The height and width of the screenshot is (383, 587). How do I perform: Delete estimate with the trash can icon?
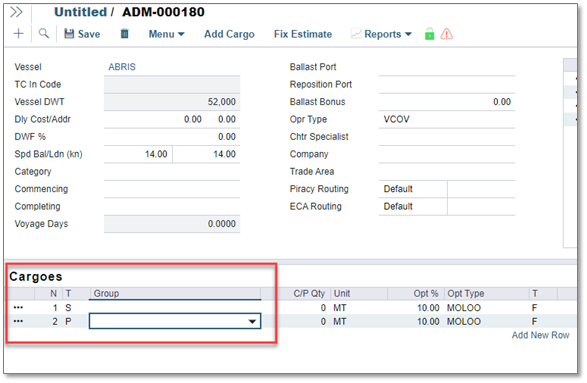pos(124,34)
